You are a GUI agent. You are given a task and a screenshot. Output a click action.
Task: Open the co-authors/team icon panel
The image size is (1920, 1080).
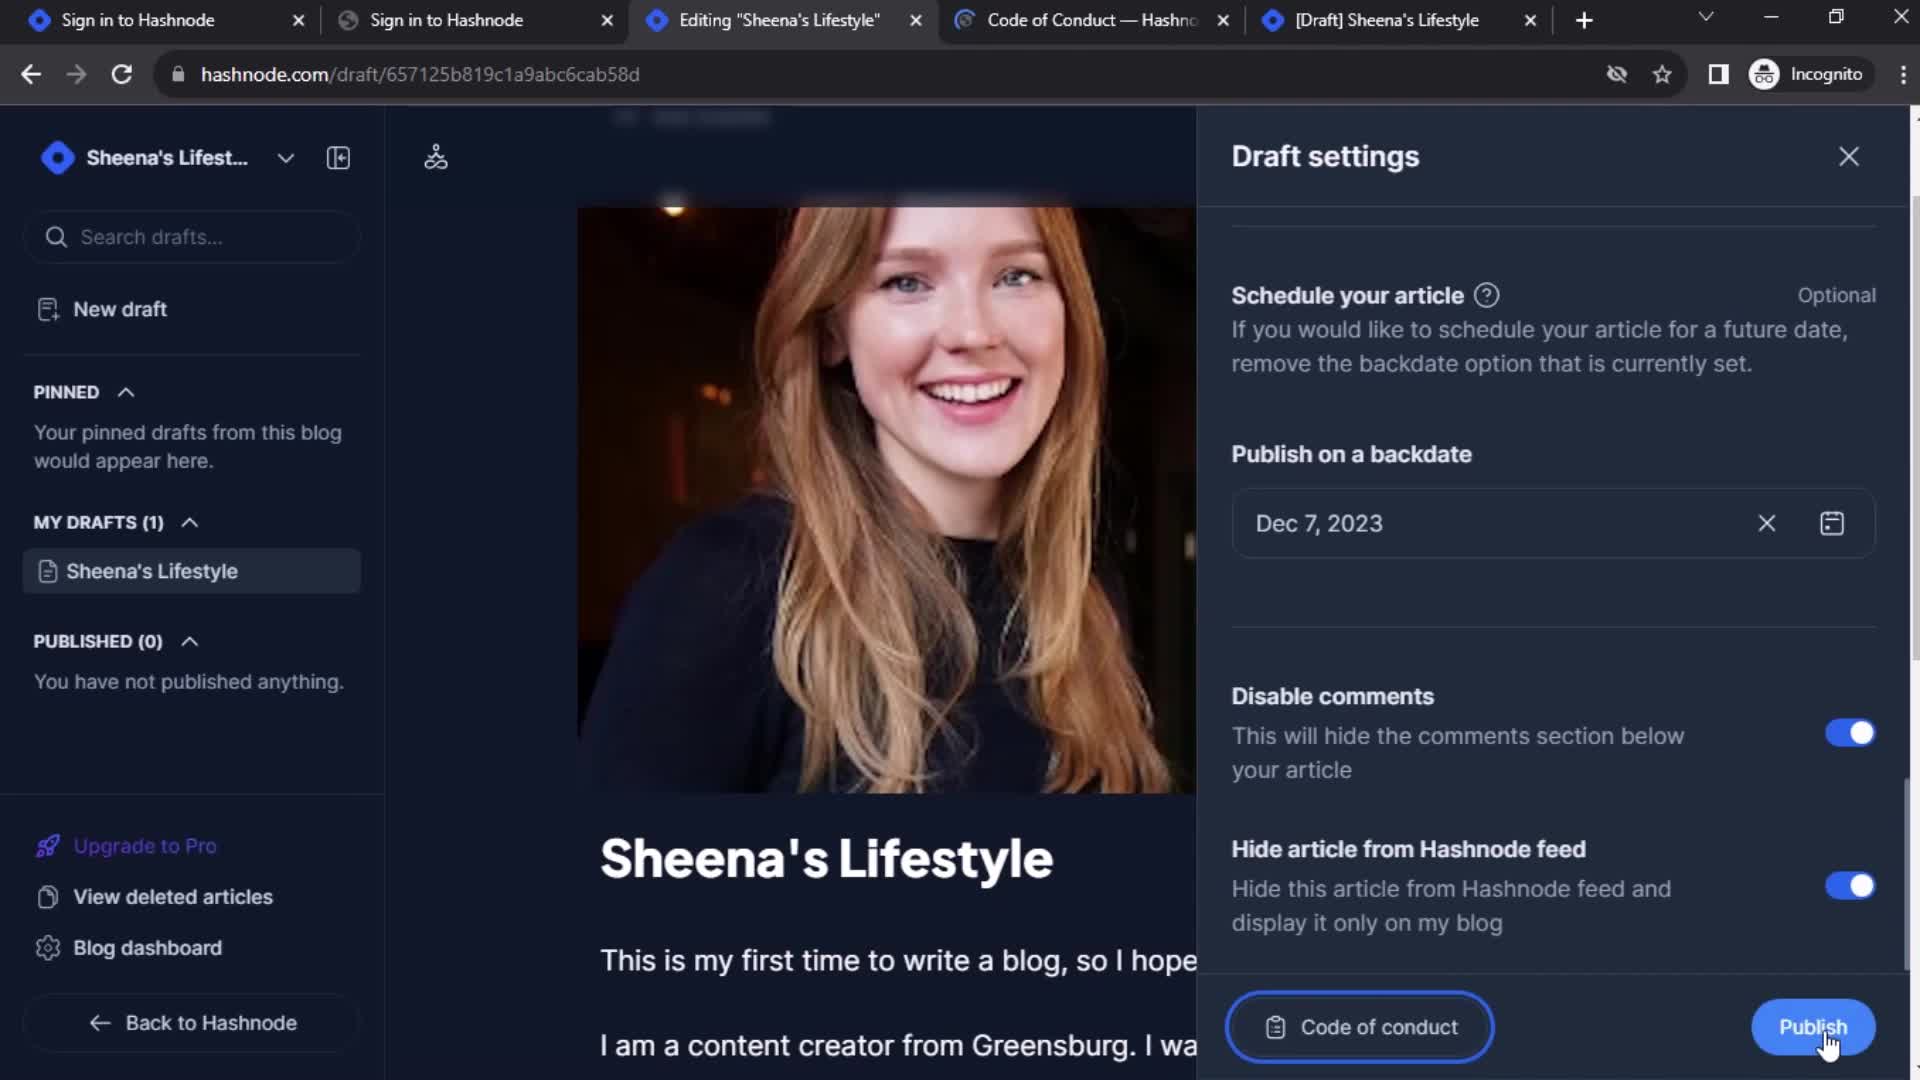[x=435, y=156]
